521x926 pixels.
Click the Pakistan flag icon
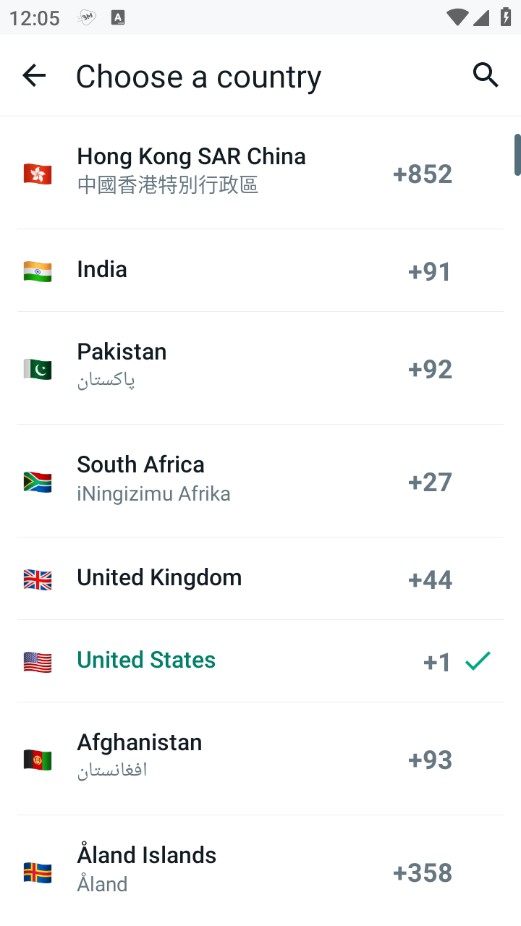click(38, 369)
